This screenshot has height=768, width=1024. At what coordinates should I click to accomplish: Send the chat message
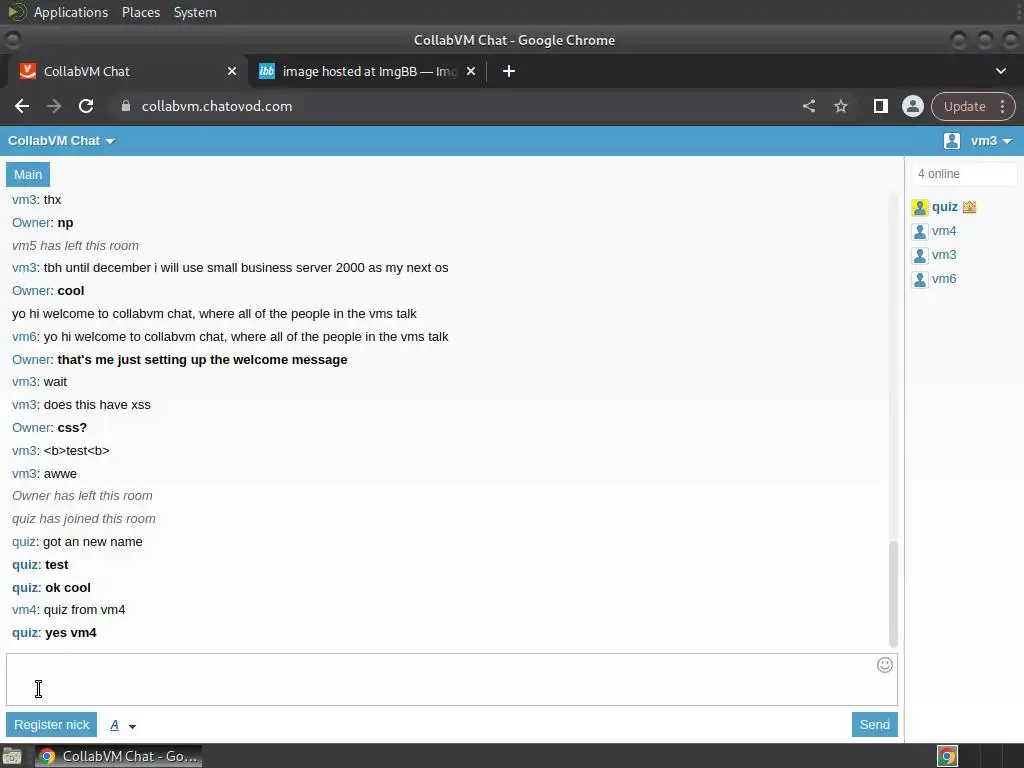(x=874, y=725)
